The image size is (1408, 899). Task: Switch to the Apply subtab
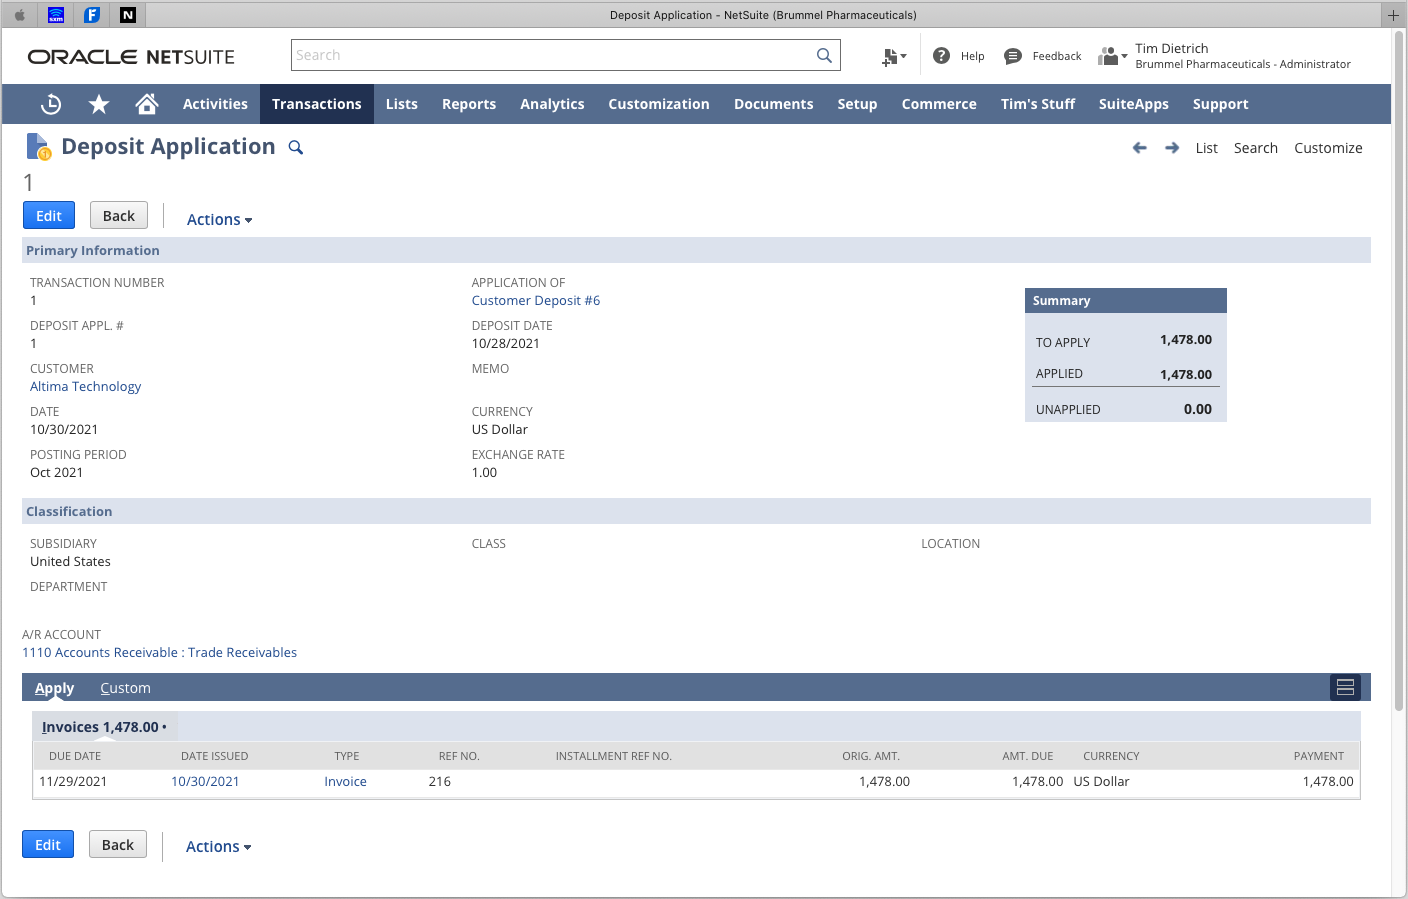coord(54,688)
